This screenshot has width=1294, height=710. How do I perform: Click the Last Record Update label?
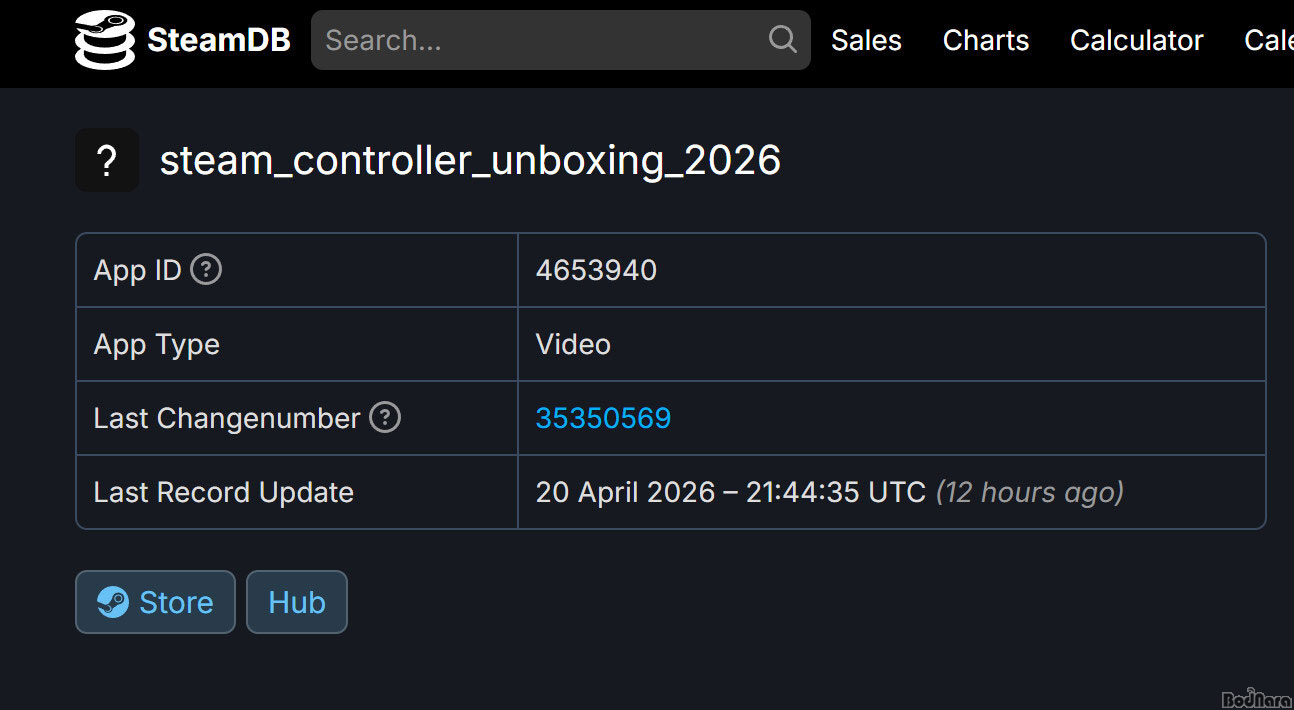(224, 492)
